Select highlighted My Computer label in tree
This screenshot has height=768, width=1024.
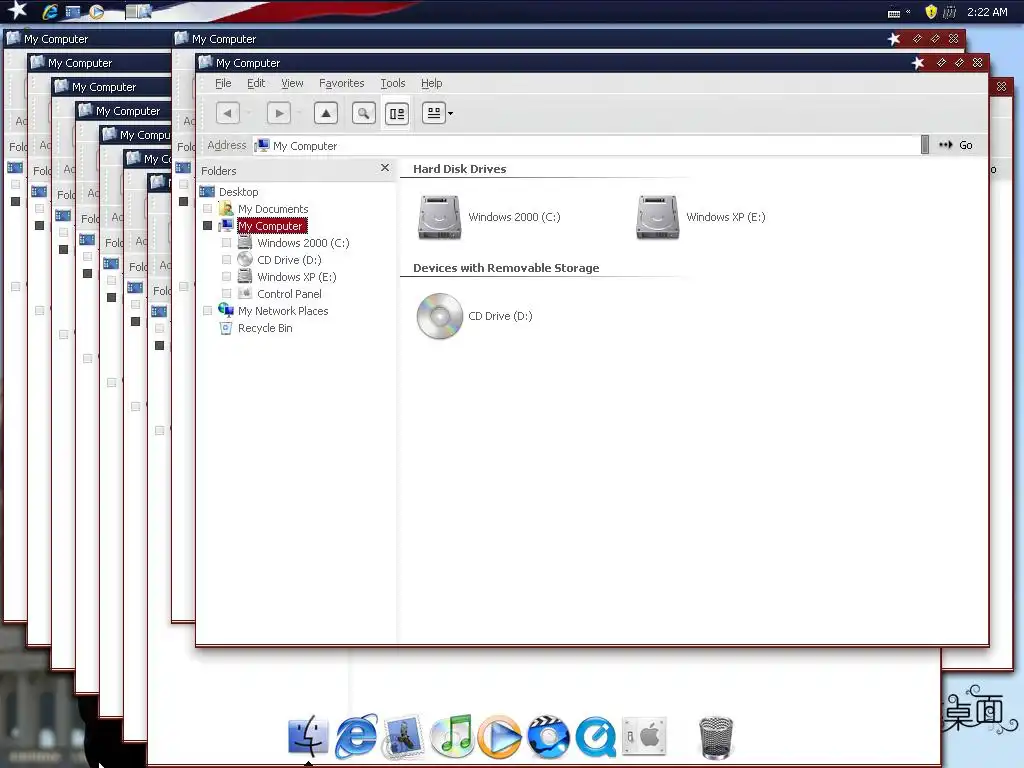[x=270, y=226]
